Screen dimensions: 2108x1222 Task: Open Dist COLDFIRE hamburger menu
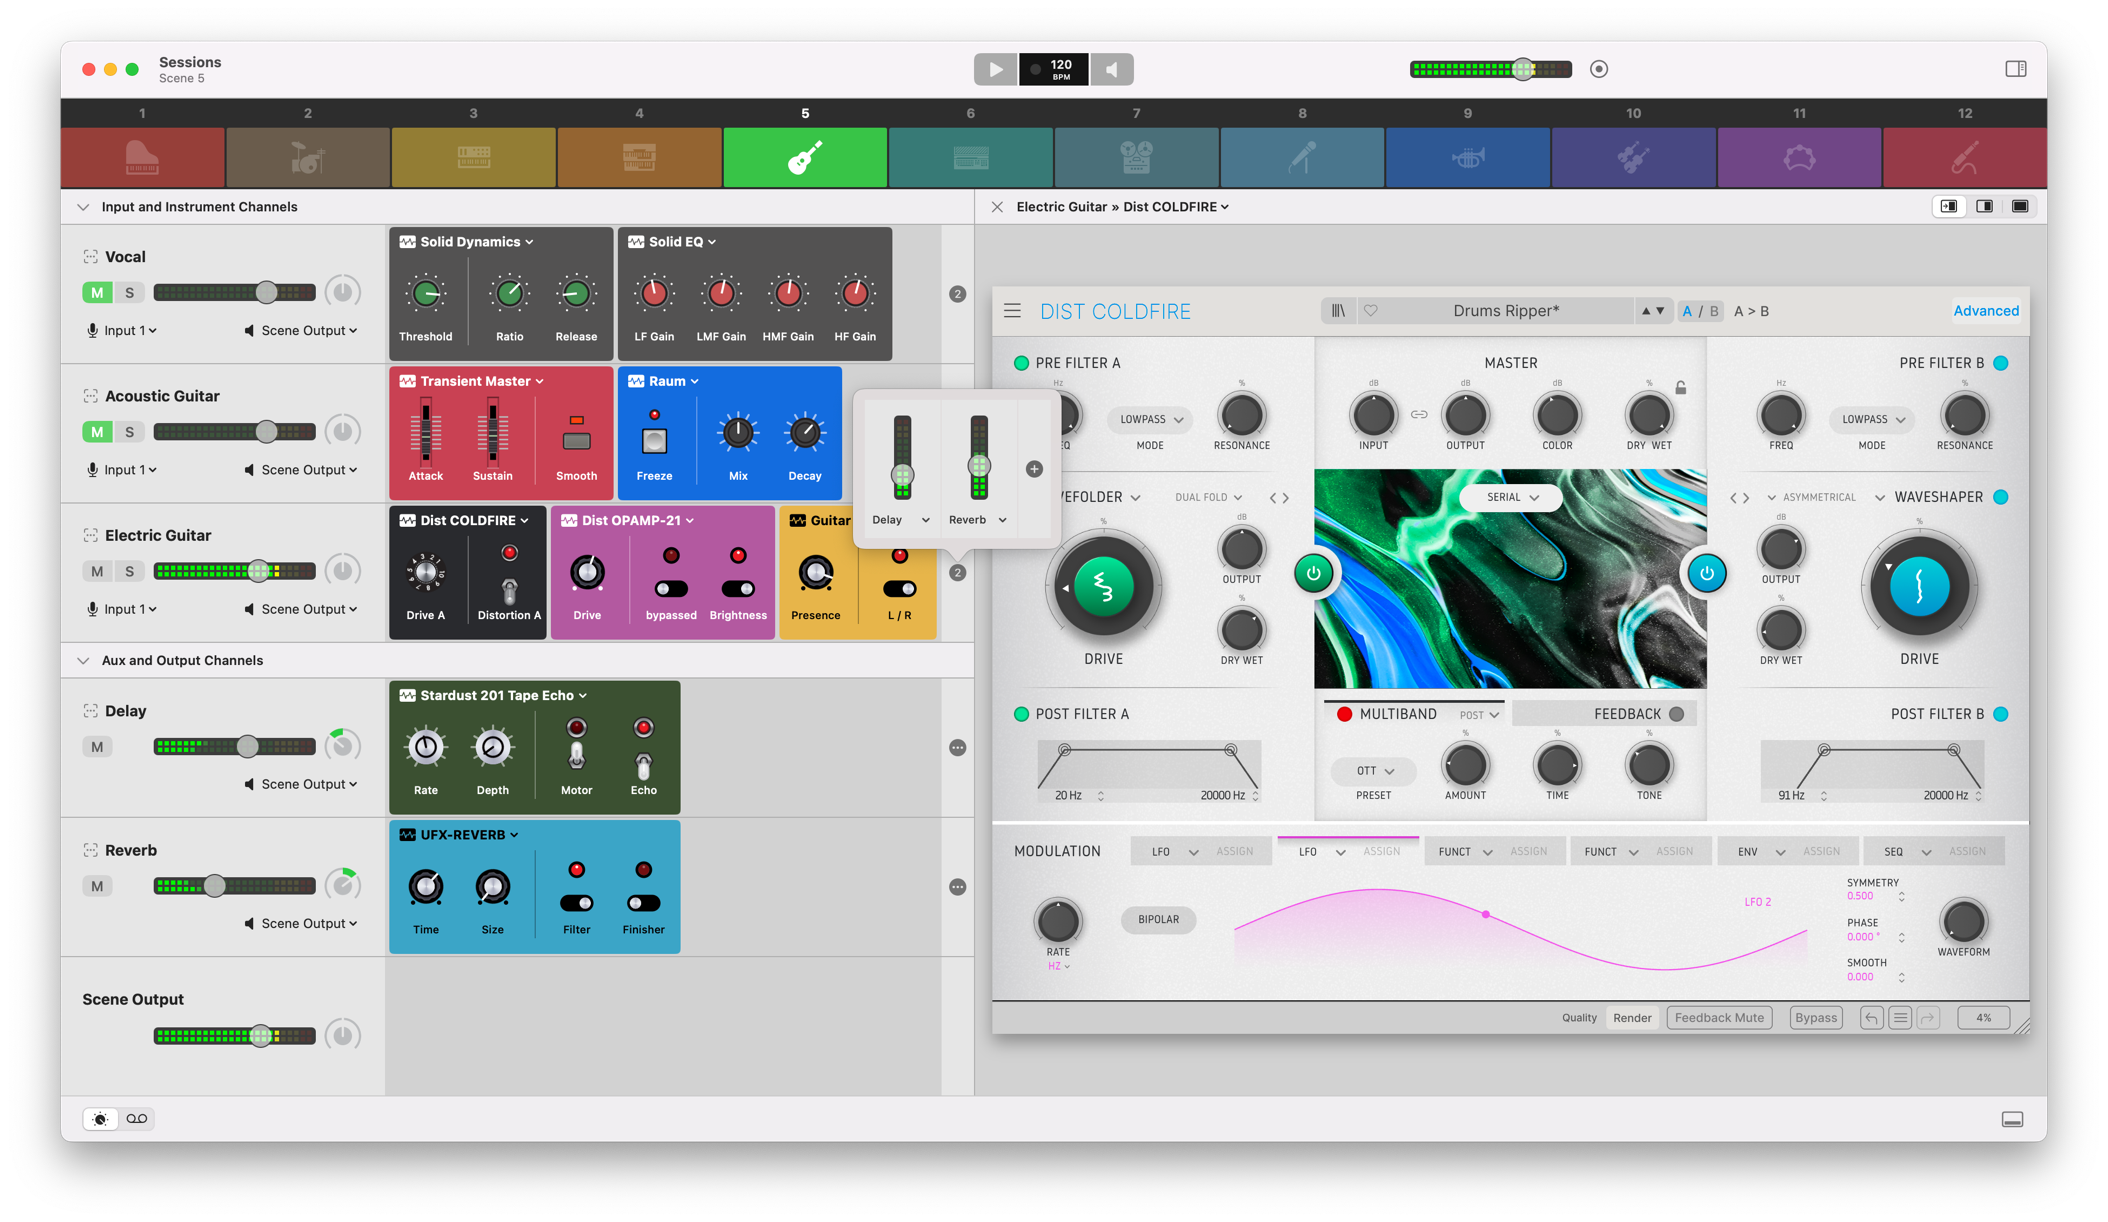coord(1013,311)
